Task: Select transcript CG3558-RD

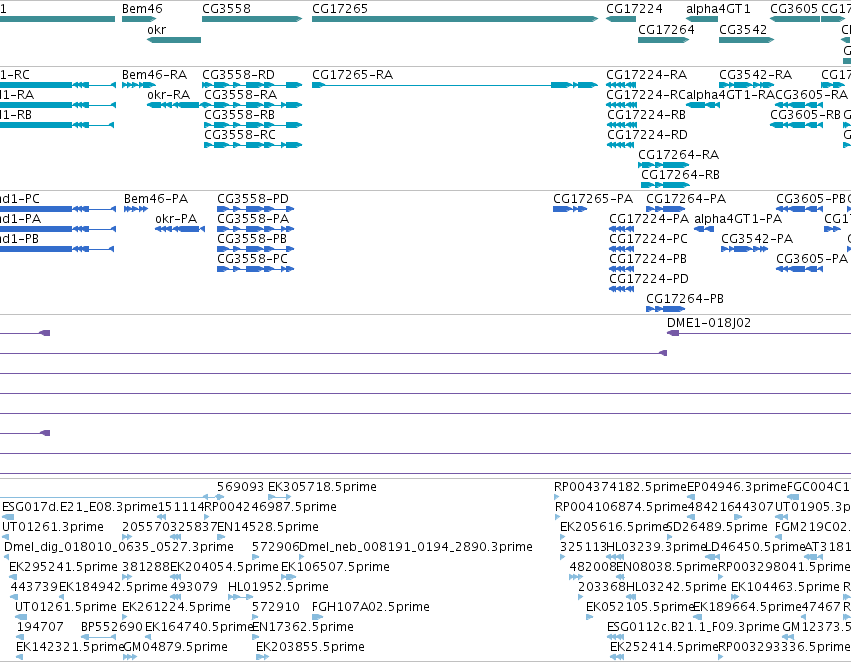Action: point(252,85)
